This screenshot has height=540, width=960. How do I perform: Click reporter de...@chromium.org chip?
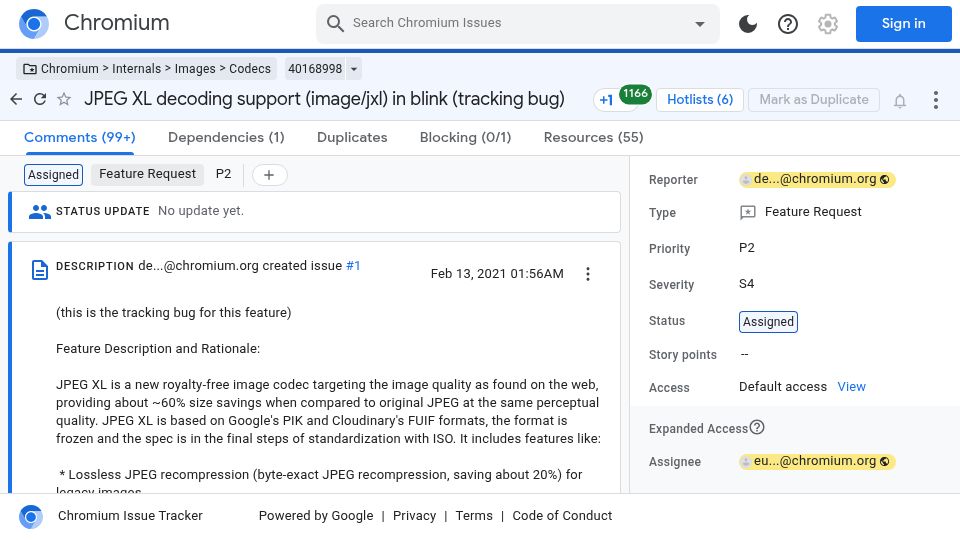pyautogui.click(x=817, y=179)
